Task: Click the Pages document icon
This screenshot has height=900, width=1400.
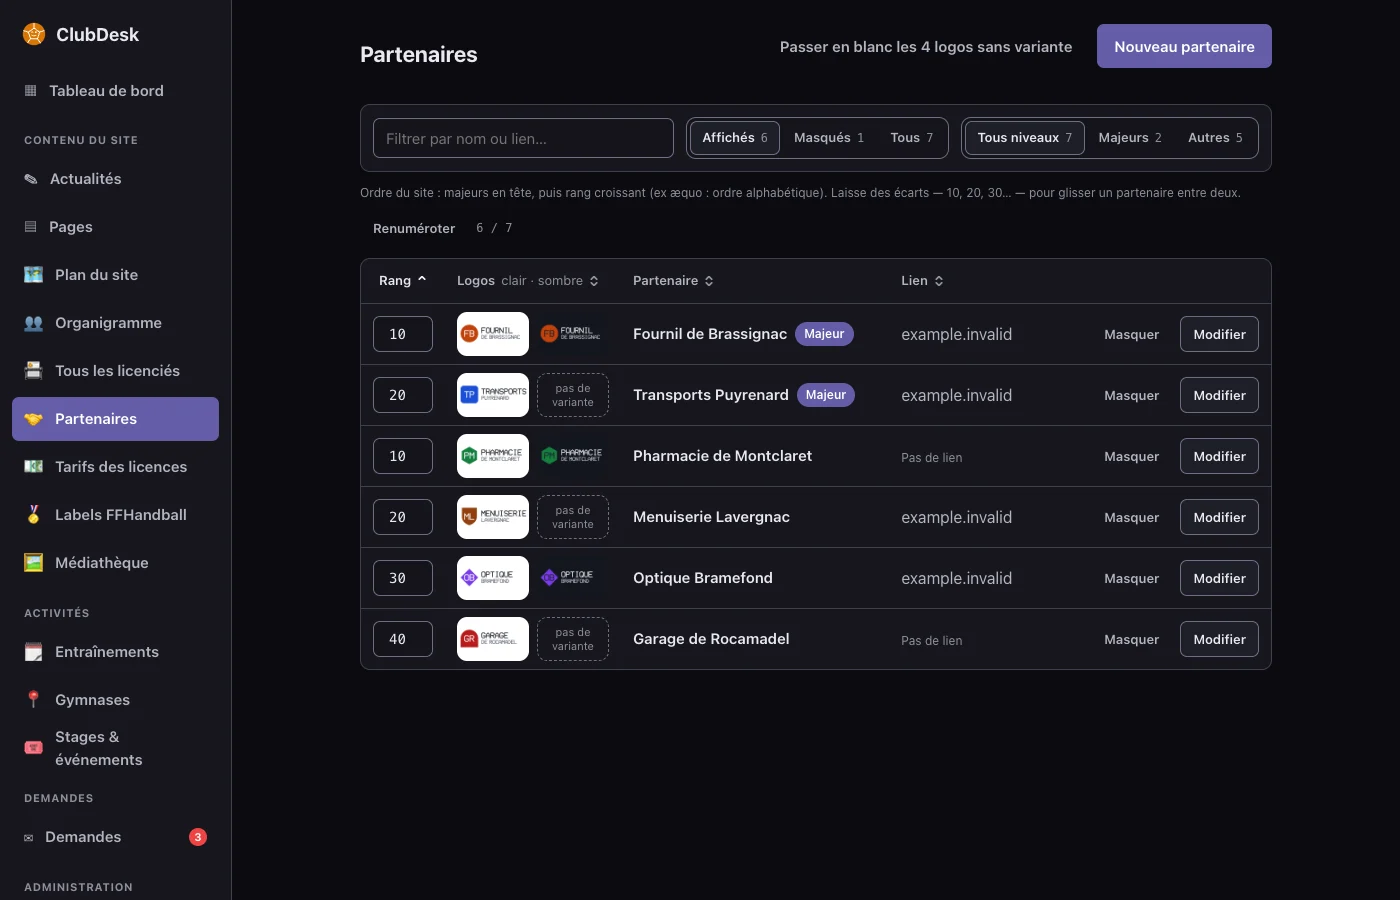Action: click(x=30, y=227)
